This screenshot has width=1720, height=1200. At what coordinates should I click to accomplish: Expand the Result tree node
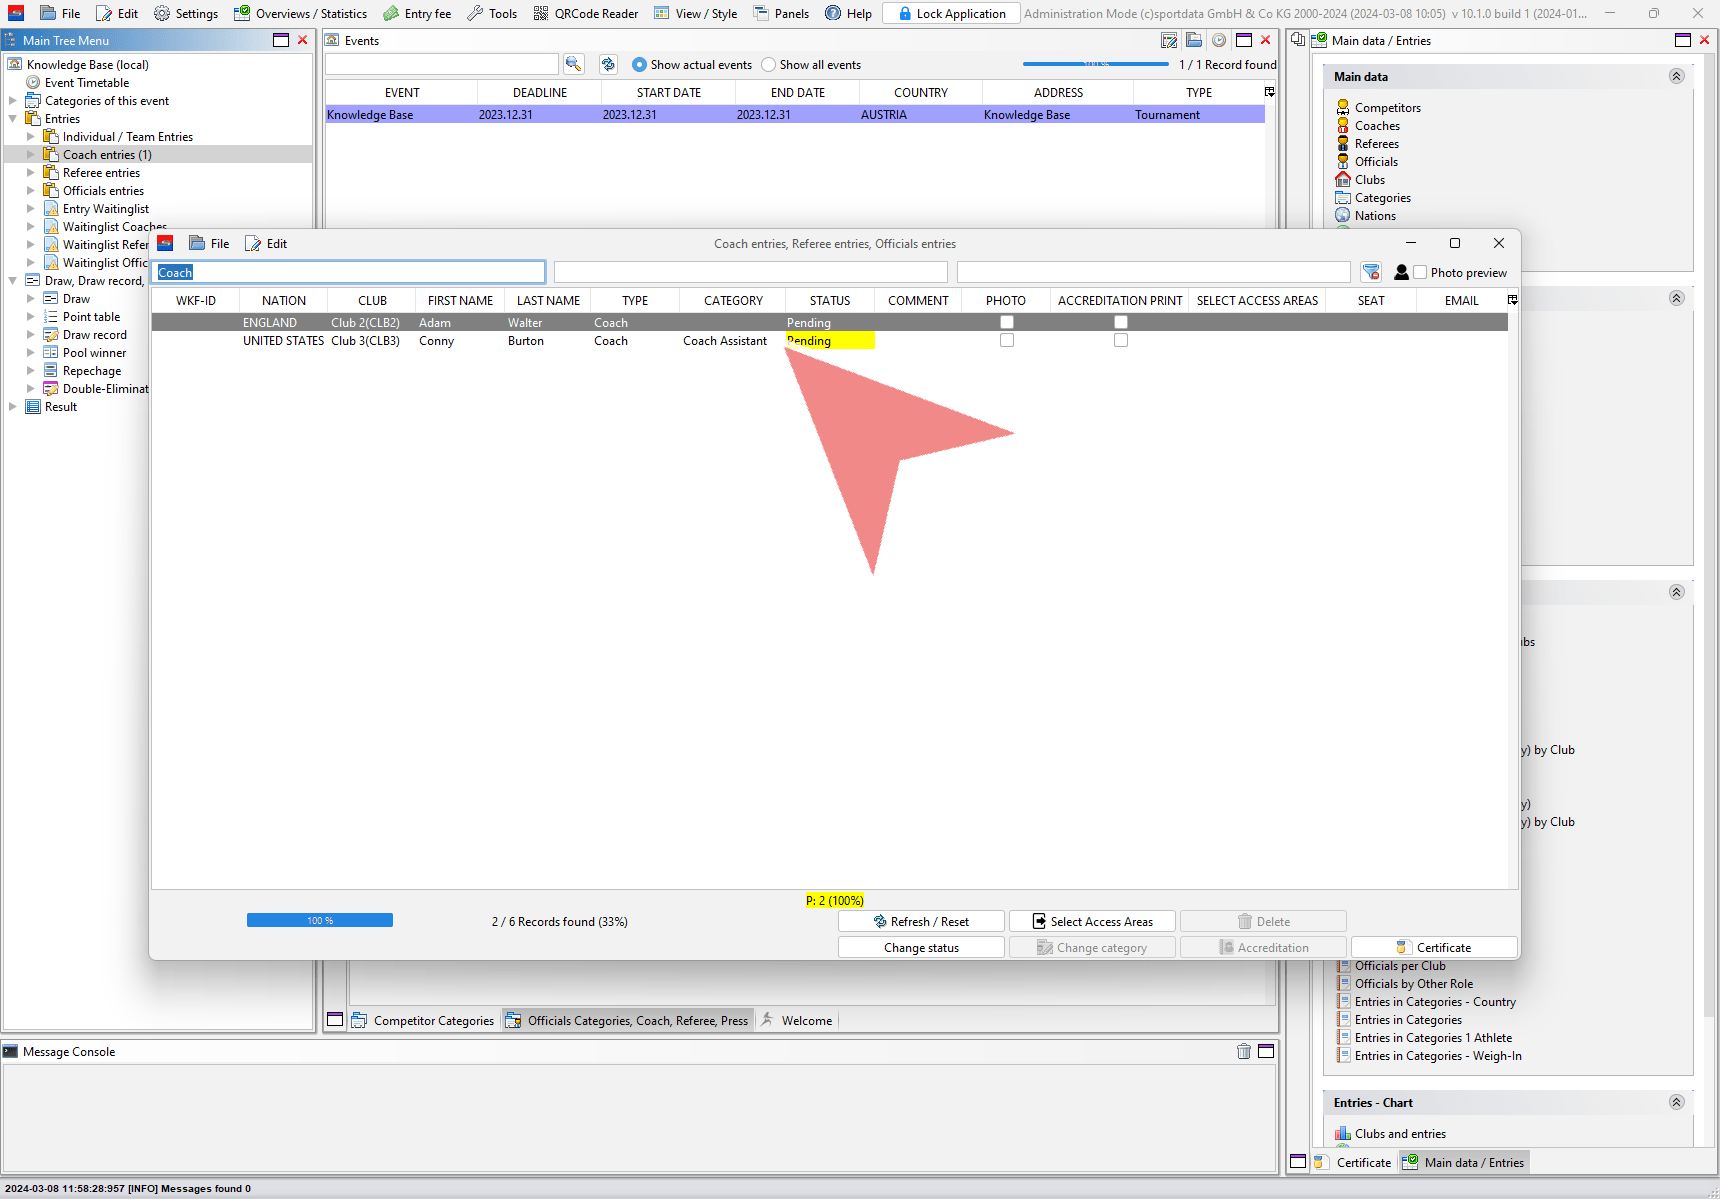13,407
